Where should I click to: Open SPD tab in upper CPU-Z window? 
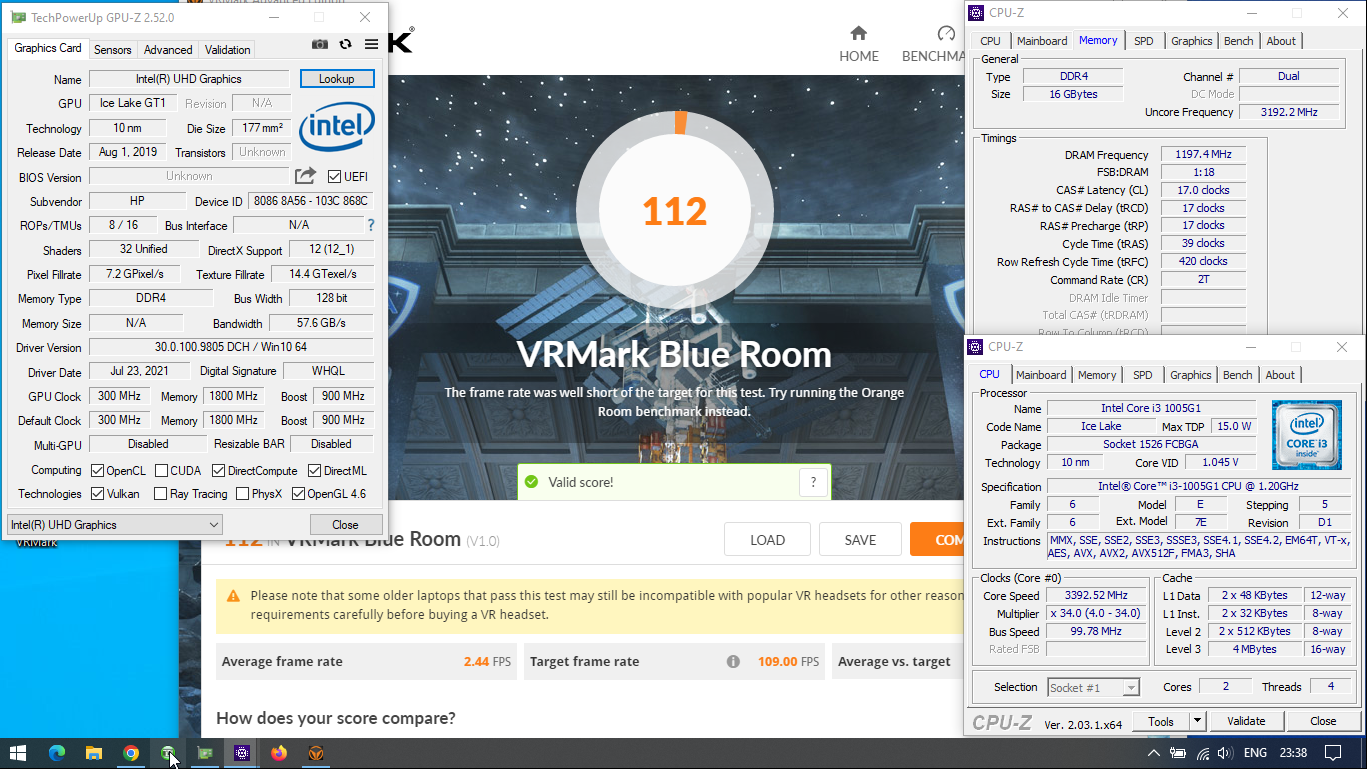pyautogui.click(x=1143, y=41)
